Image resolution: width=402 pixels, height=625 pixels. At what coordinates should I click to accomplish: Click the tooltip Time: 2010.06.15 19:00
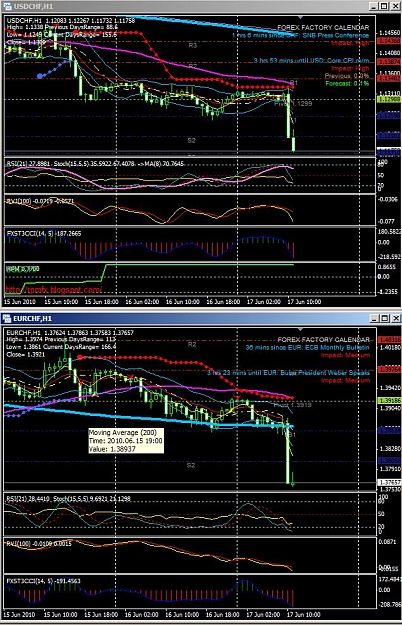click(x=126, y=441)
